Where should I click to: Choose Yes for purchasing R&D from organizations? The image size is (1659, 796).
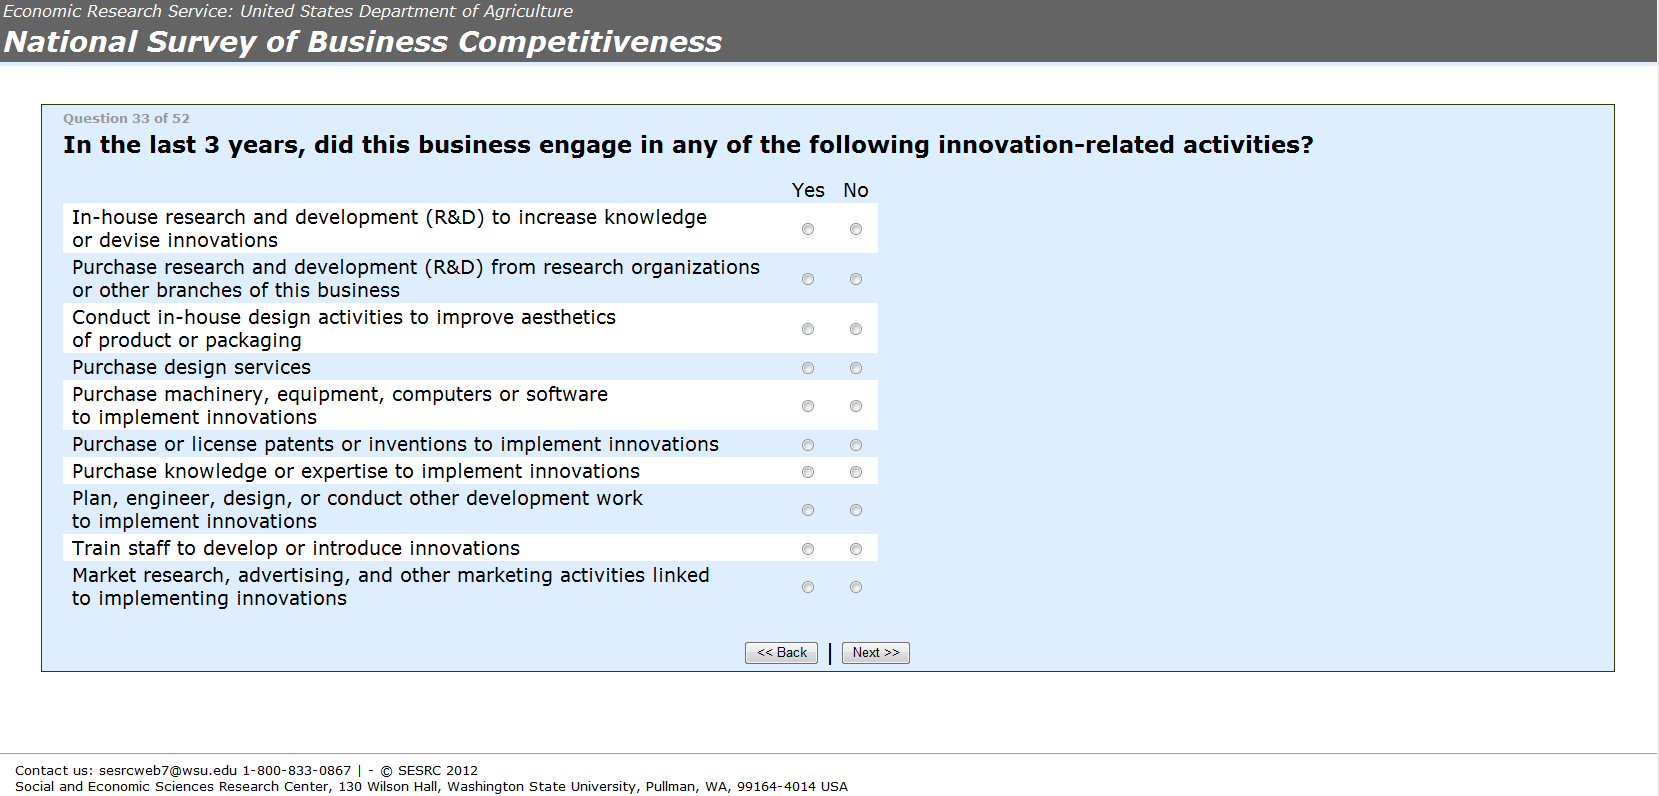coord(808,279)
